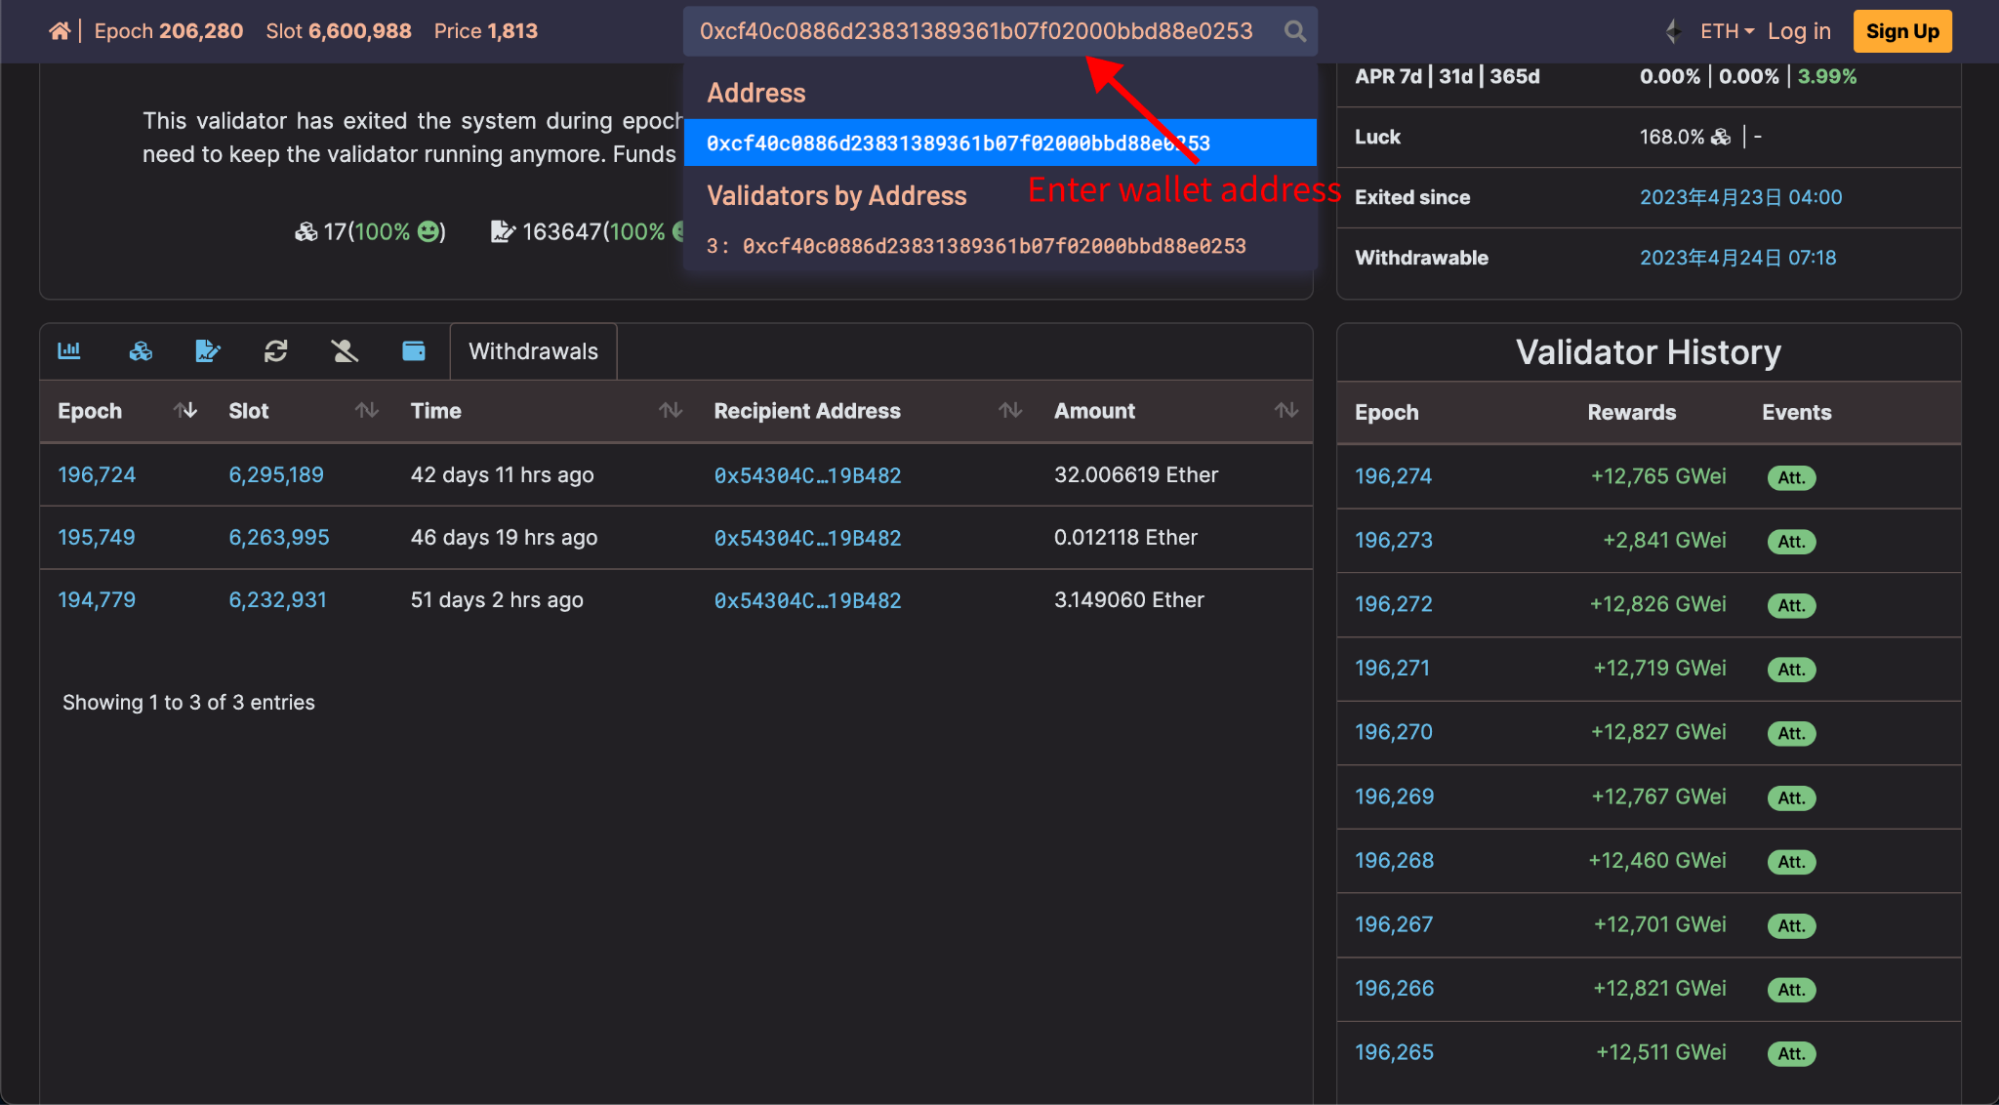The width and height of the screenshot is (1999, 1105).
Task: Sort by Recipient Address column arrows
Action: tap(1010, 410)
